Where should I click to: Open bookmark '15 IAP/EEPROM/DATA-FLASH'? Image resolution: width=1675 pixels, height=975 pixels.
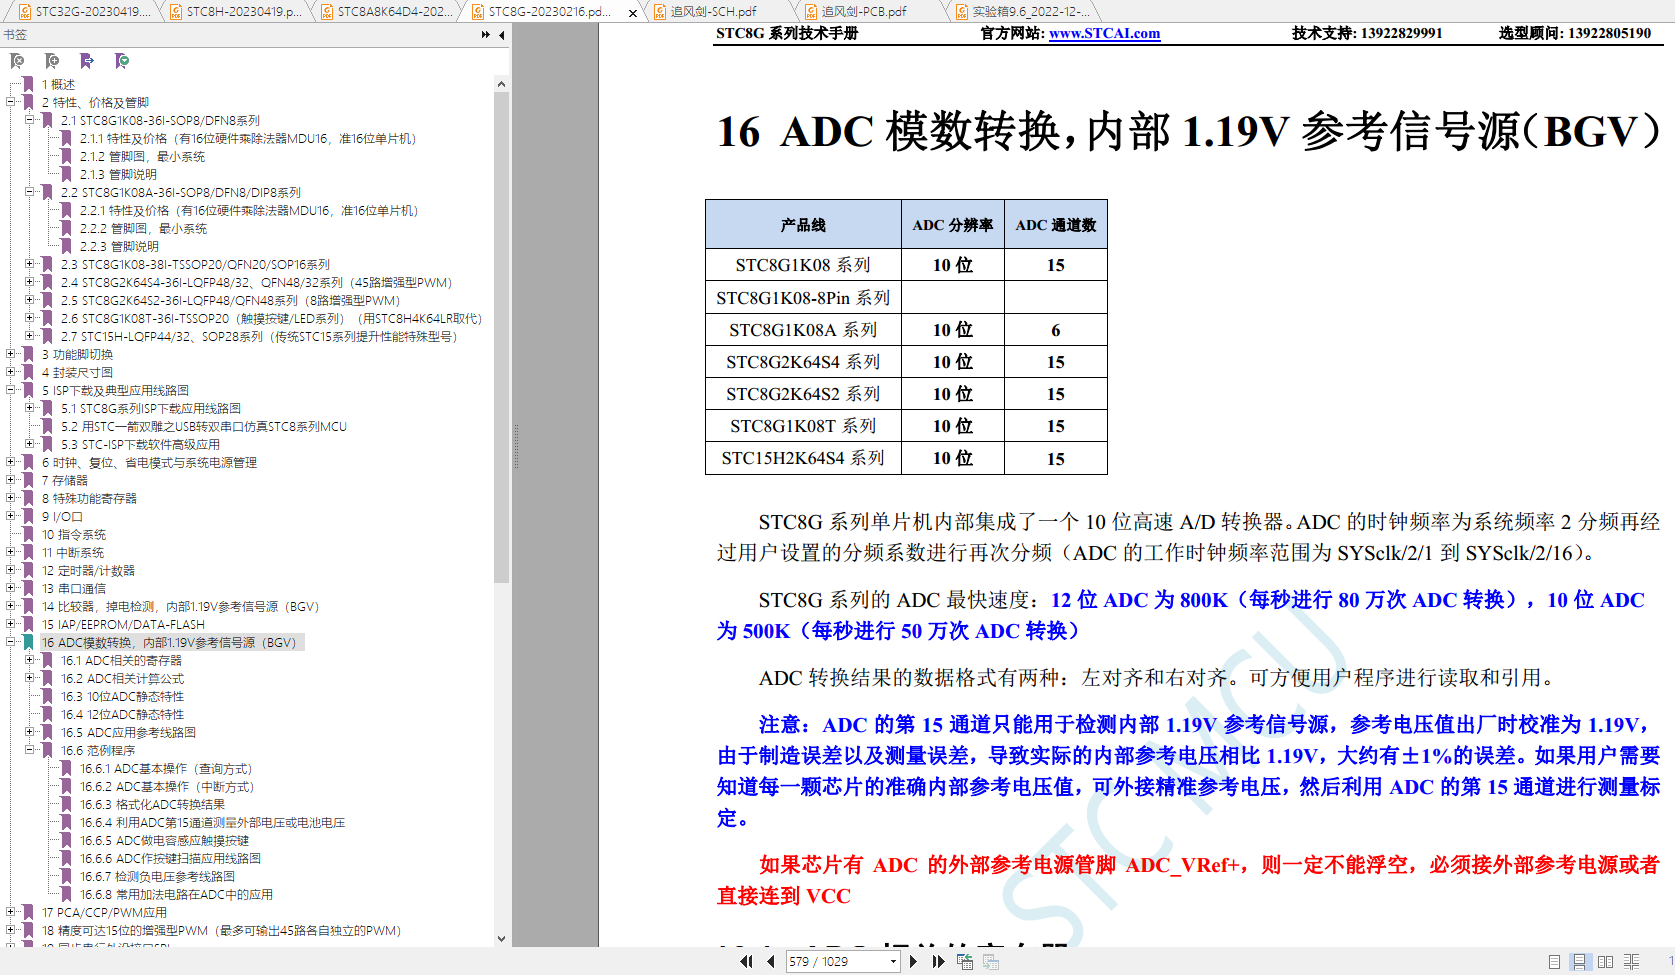point(123,624)
